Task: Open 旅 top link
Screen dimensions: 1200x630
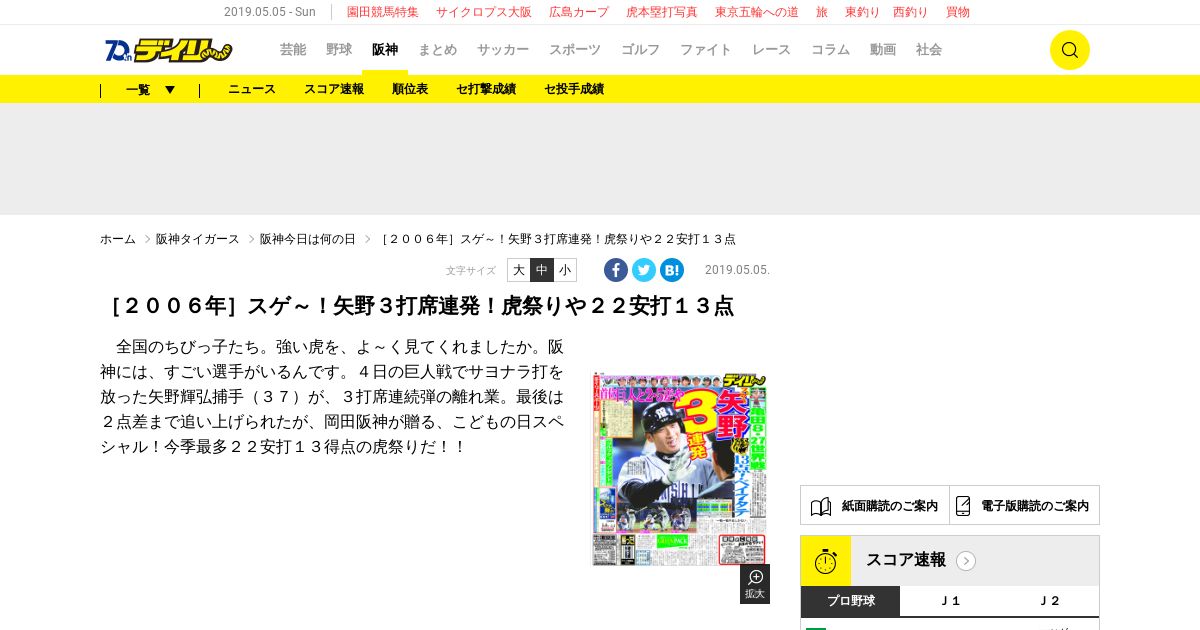Action: [822, 12]
